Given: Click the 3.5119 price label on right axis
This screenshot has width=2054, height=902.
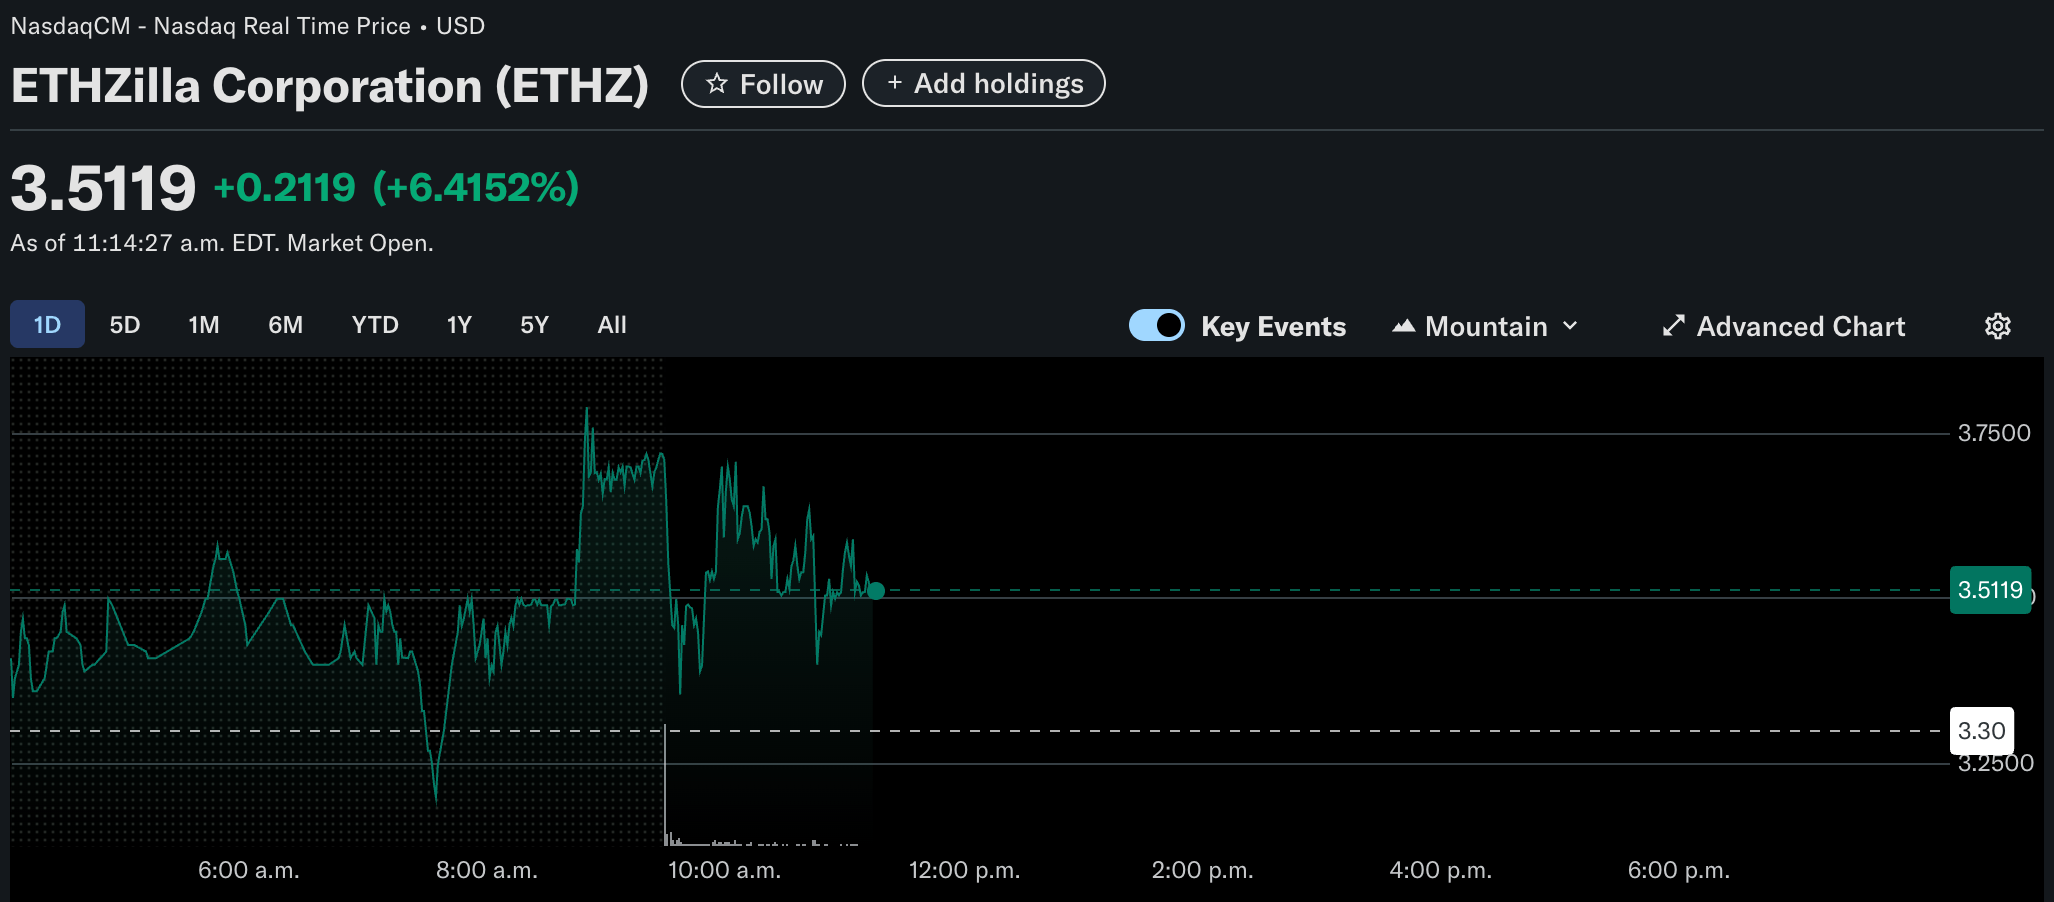Looking at the screenshot, I should [x=1991, y=590].
